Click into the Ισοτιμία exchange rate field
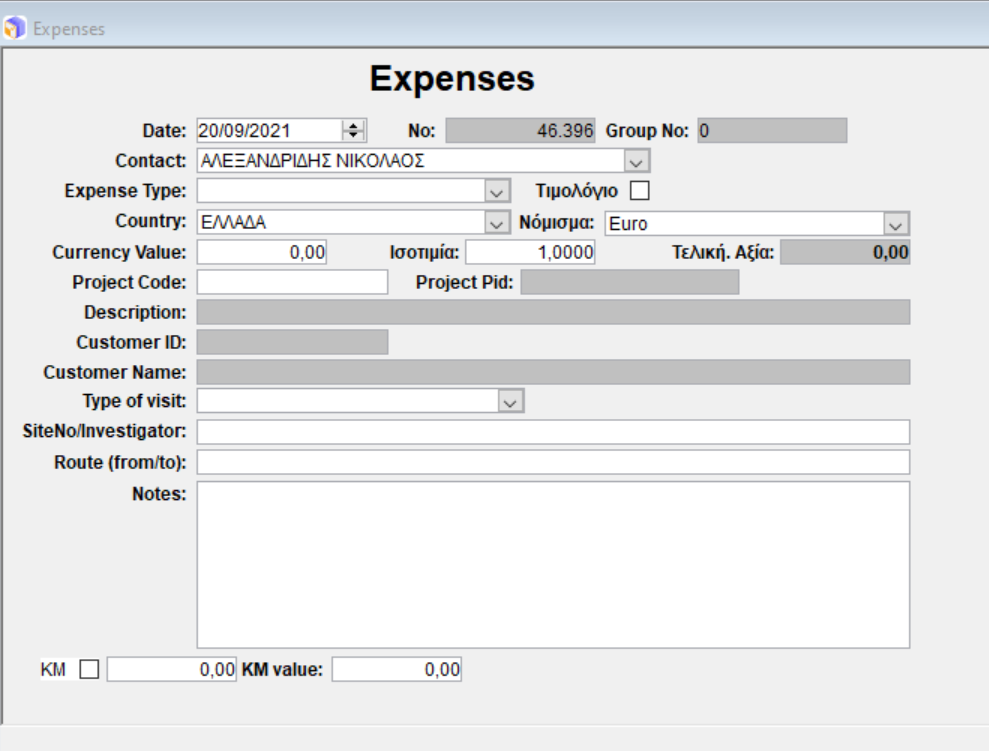Image resolution: width=989 pixels, height=751 pixels. tap(530, 253)
